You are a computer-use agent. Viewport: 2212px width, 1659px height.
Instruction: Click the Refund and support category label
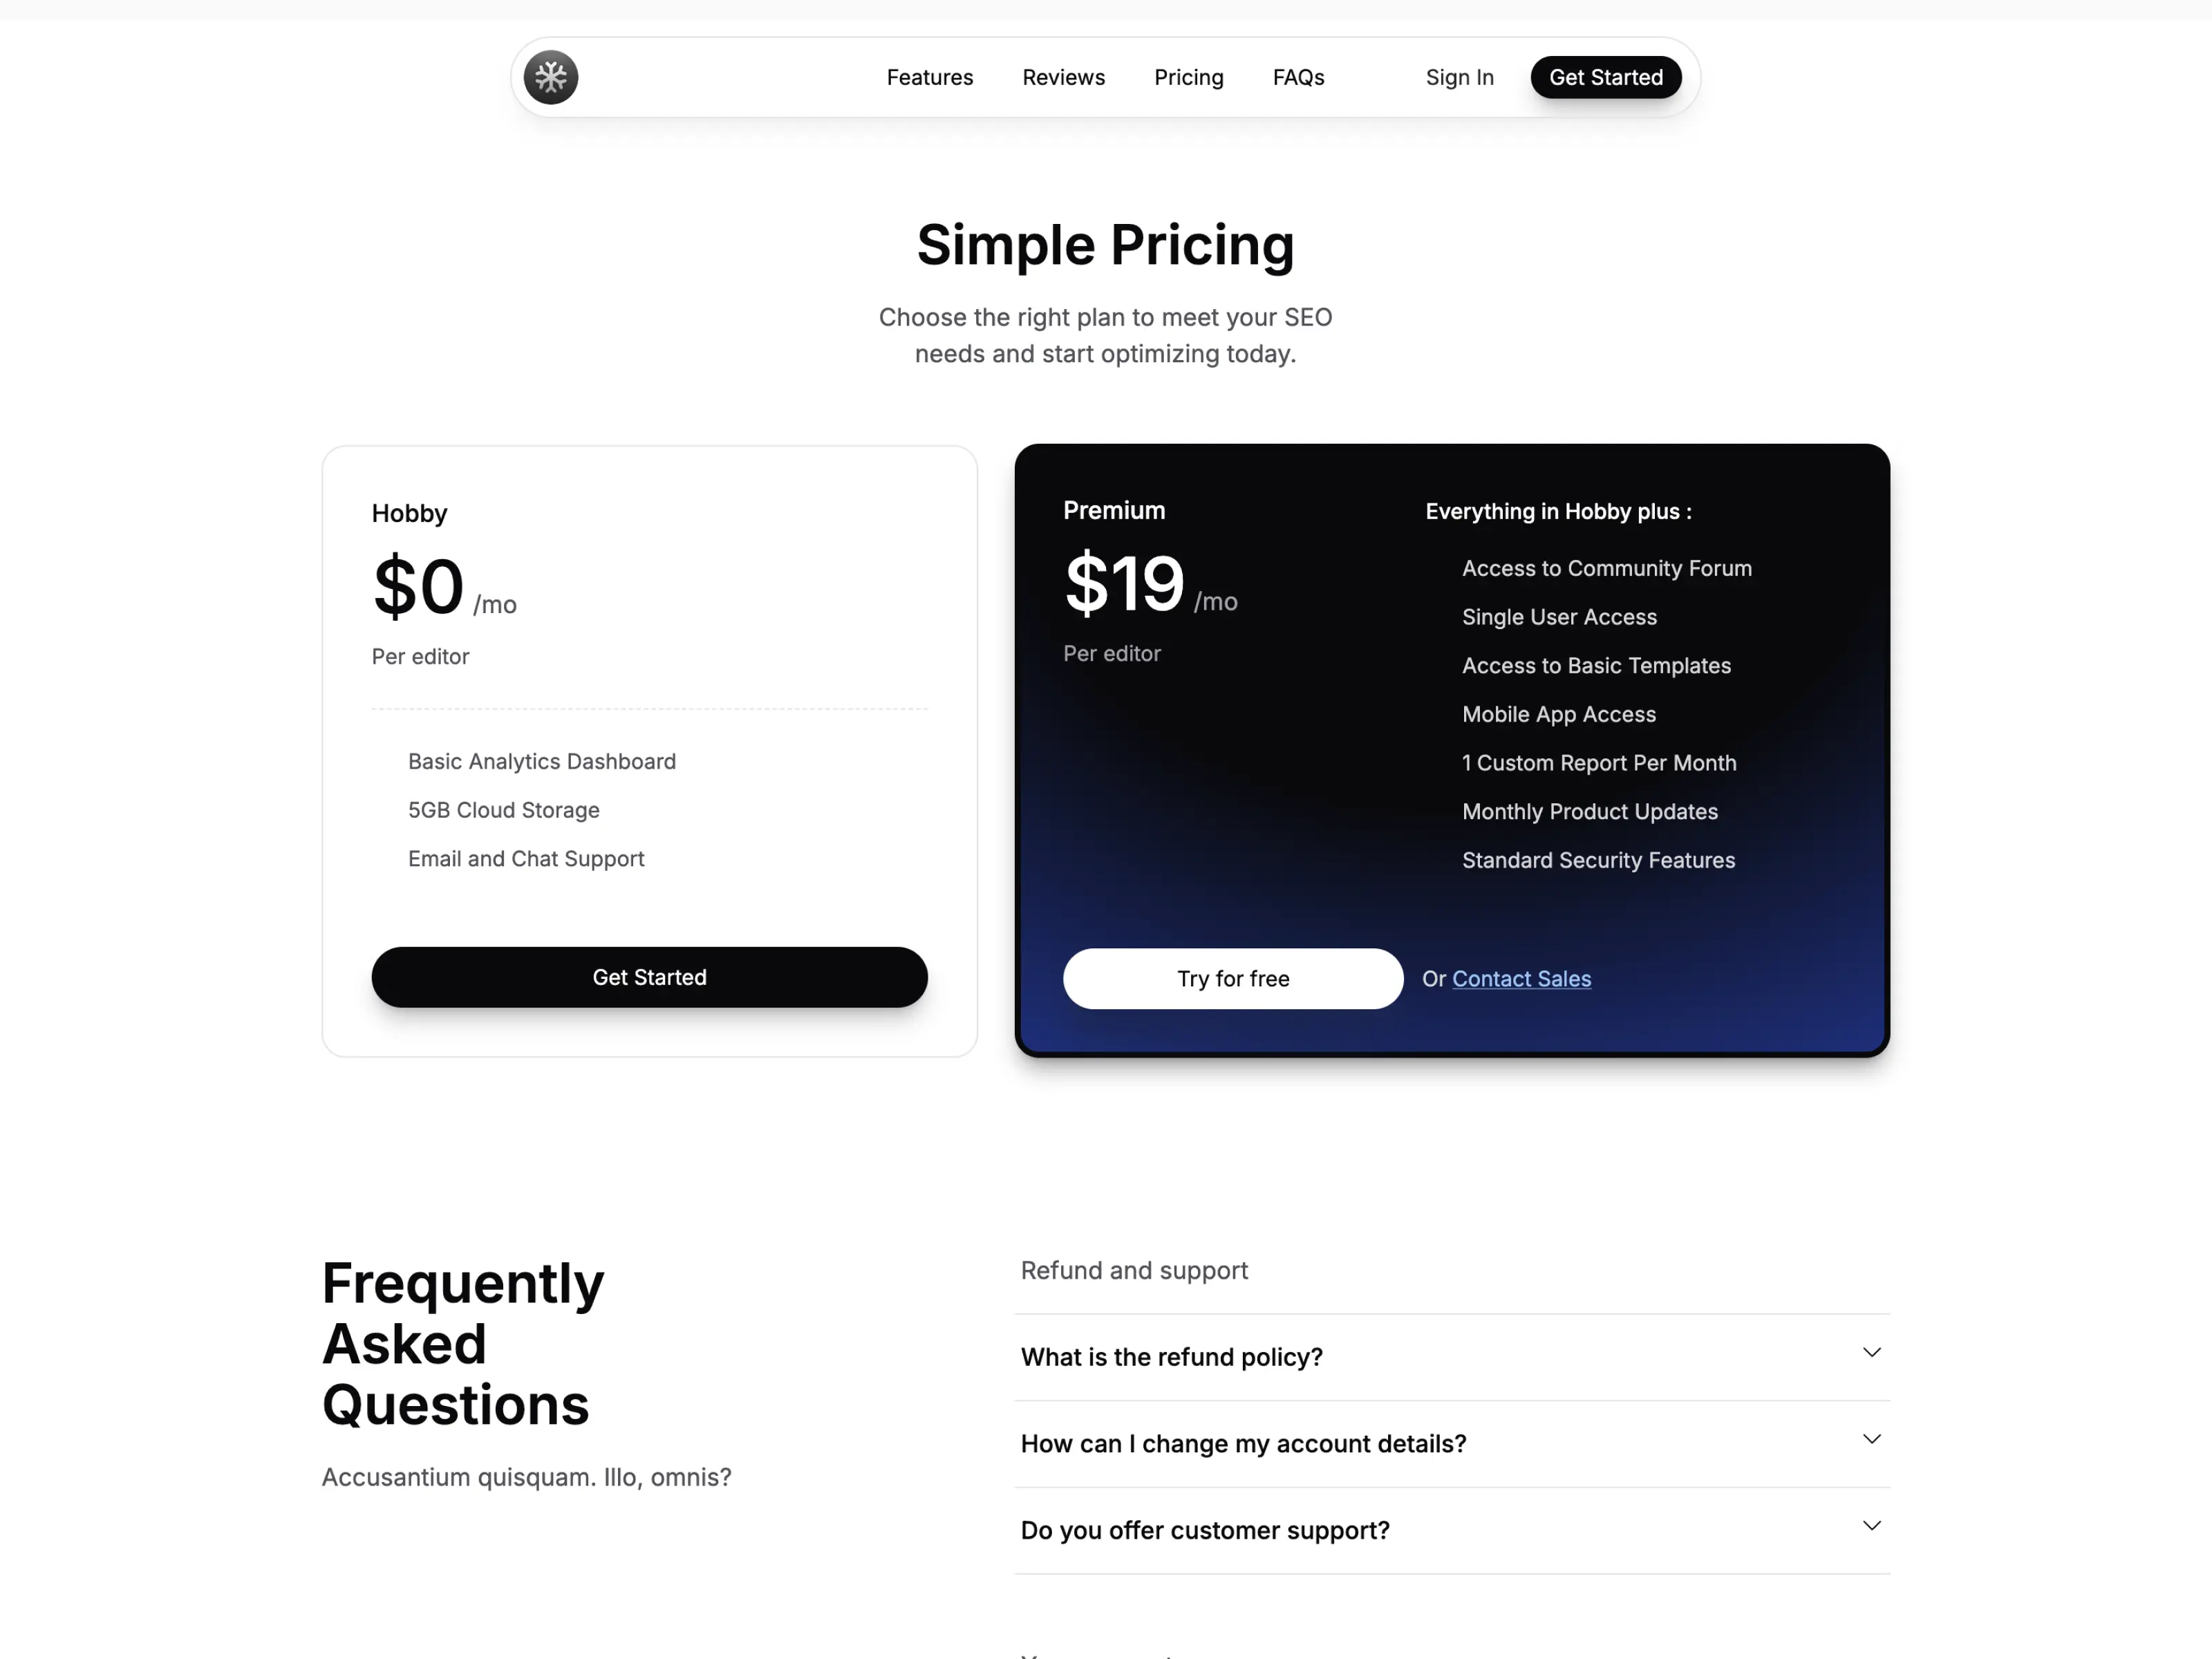(x=1134, y=1271)
